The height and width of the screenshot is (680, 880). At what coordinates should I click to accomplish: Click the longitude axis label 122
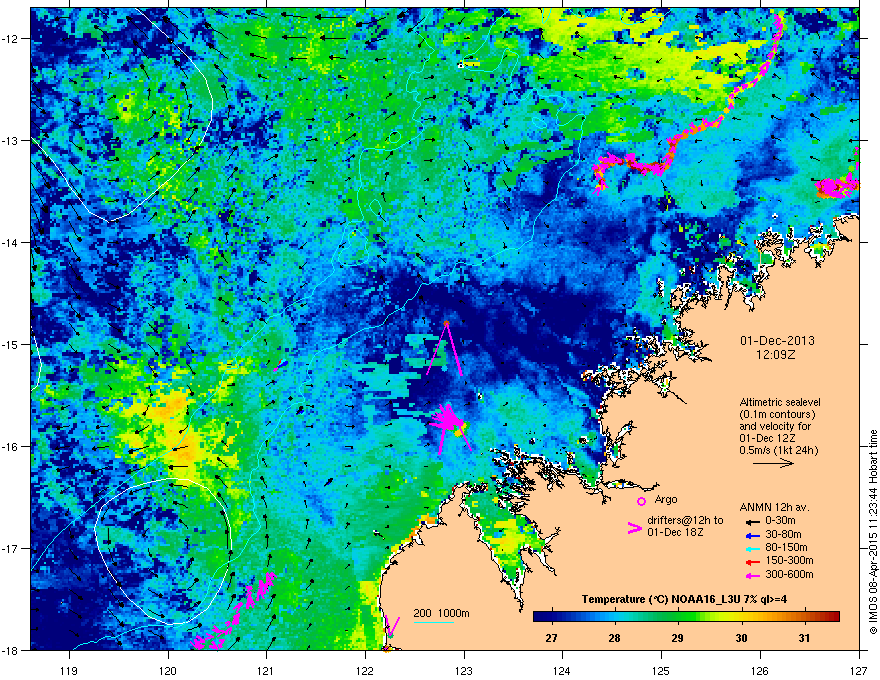[x=365, y=670]
